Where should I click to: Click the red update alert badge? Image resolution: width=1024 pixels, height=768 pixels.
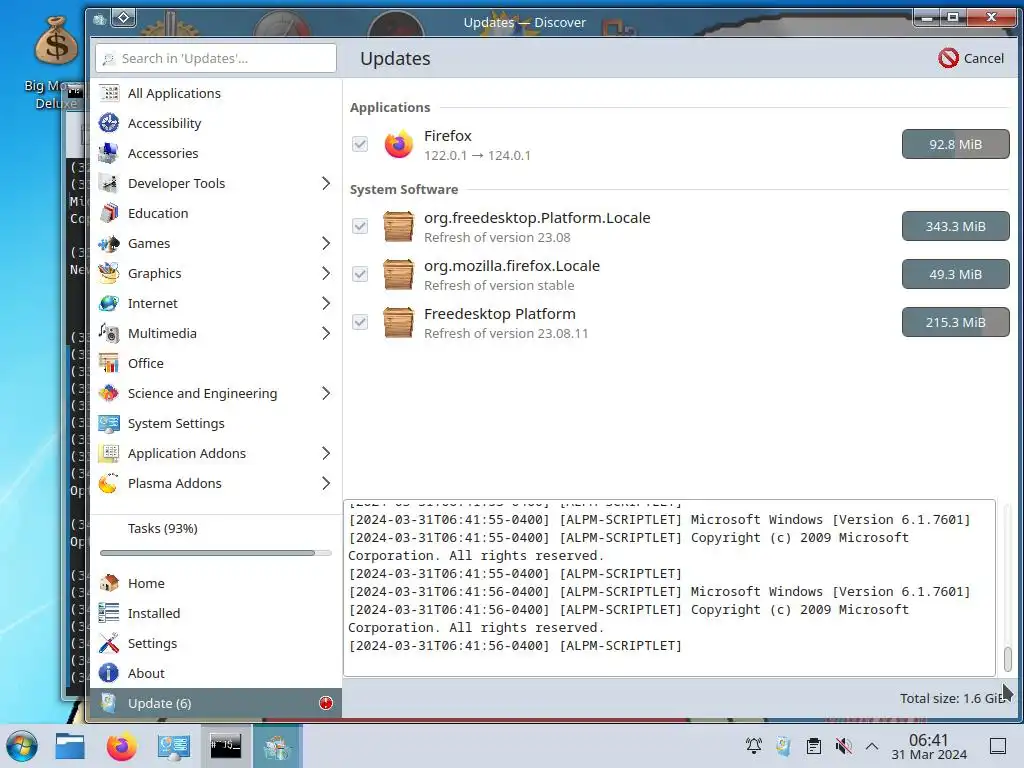tap(326, 703)
